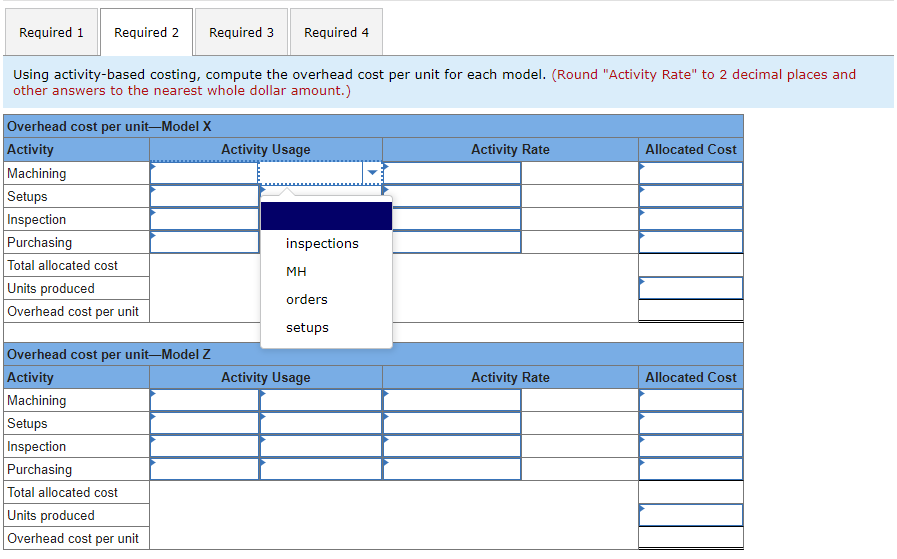The image size is (897, 559).
Task: Toggle the Model X Machining unit dropdown arrow
Action: coord(372,173)
